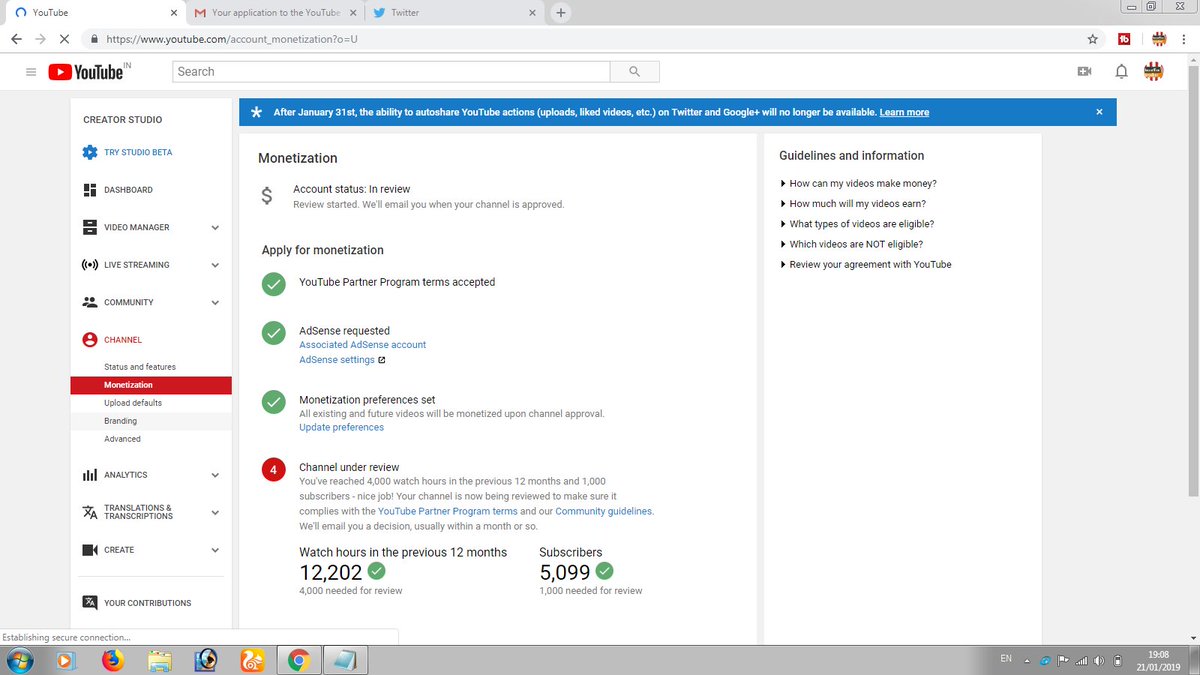Expand the Create section

click(x=214, y=550)
